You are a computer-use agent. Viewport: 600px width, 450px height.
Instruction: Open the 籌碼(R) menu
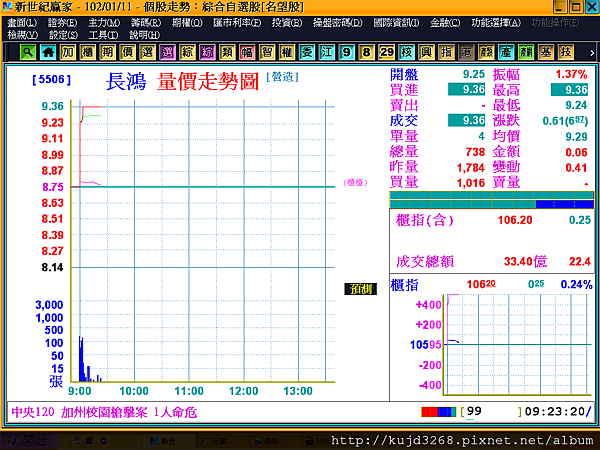[x=146, y=23]
